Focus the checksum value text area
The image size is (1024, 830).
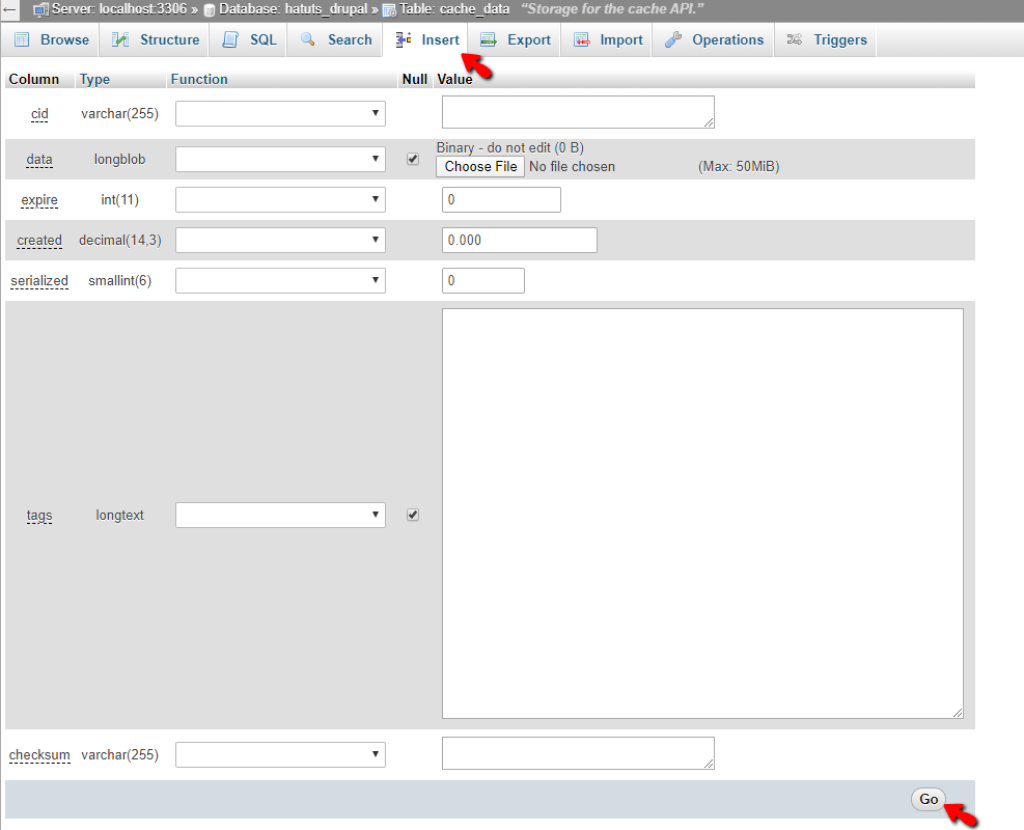[x=578, y=754]
